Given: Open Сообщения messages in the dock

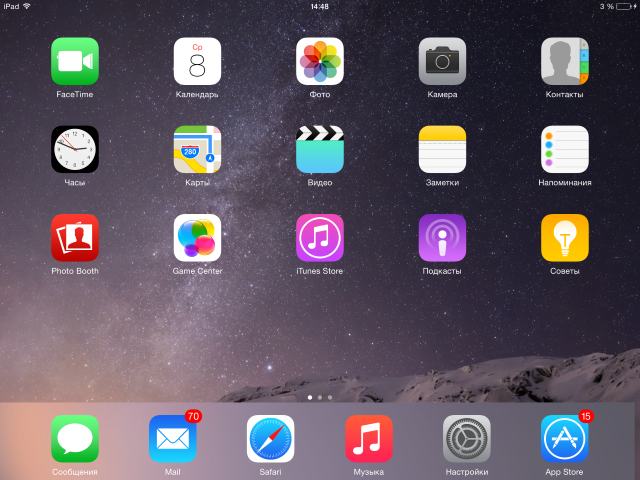Looking at the screenshot, I should [75, 439].
